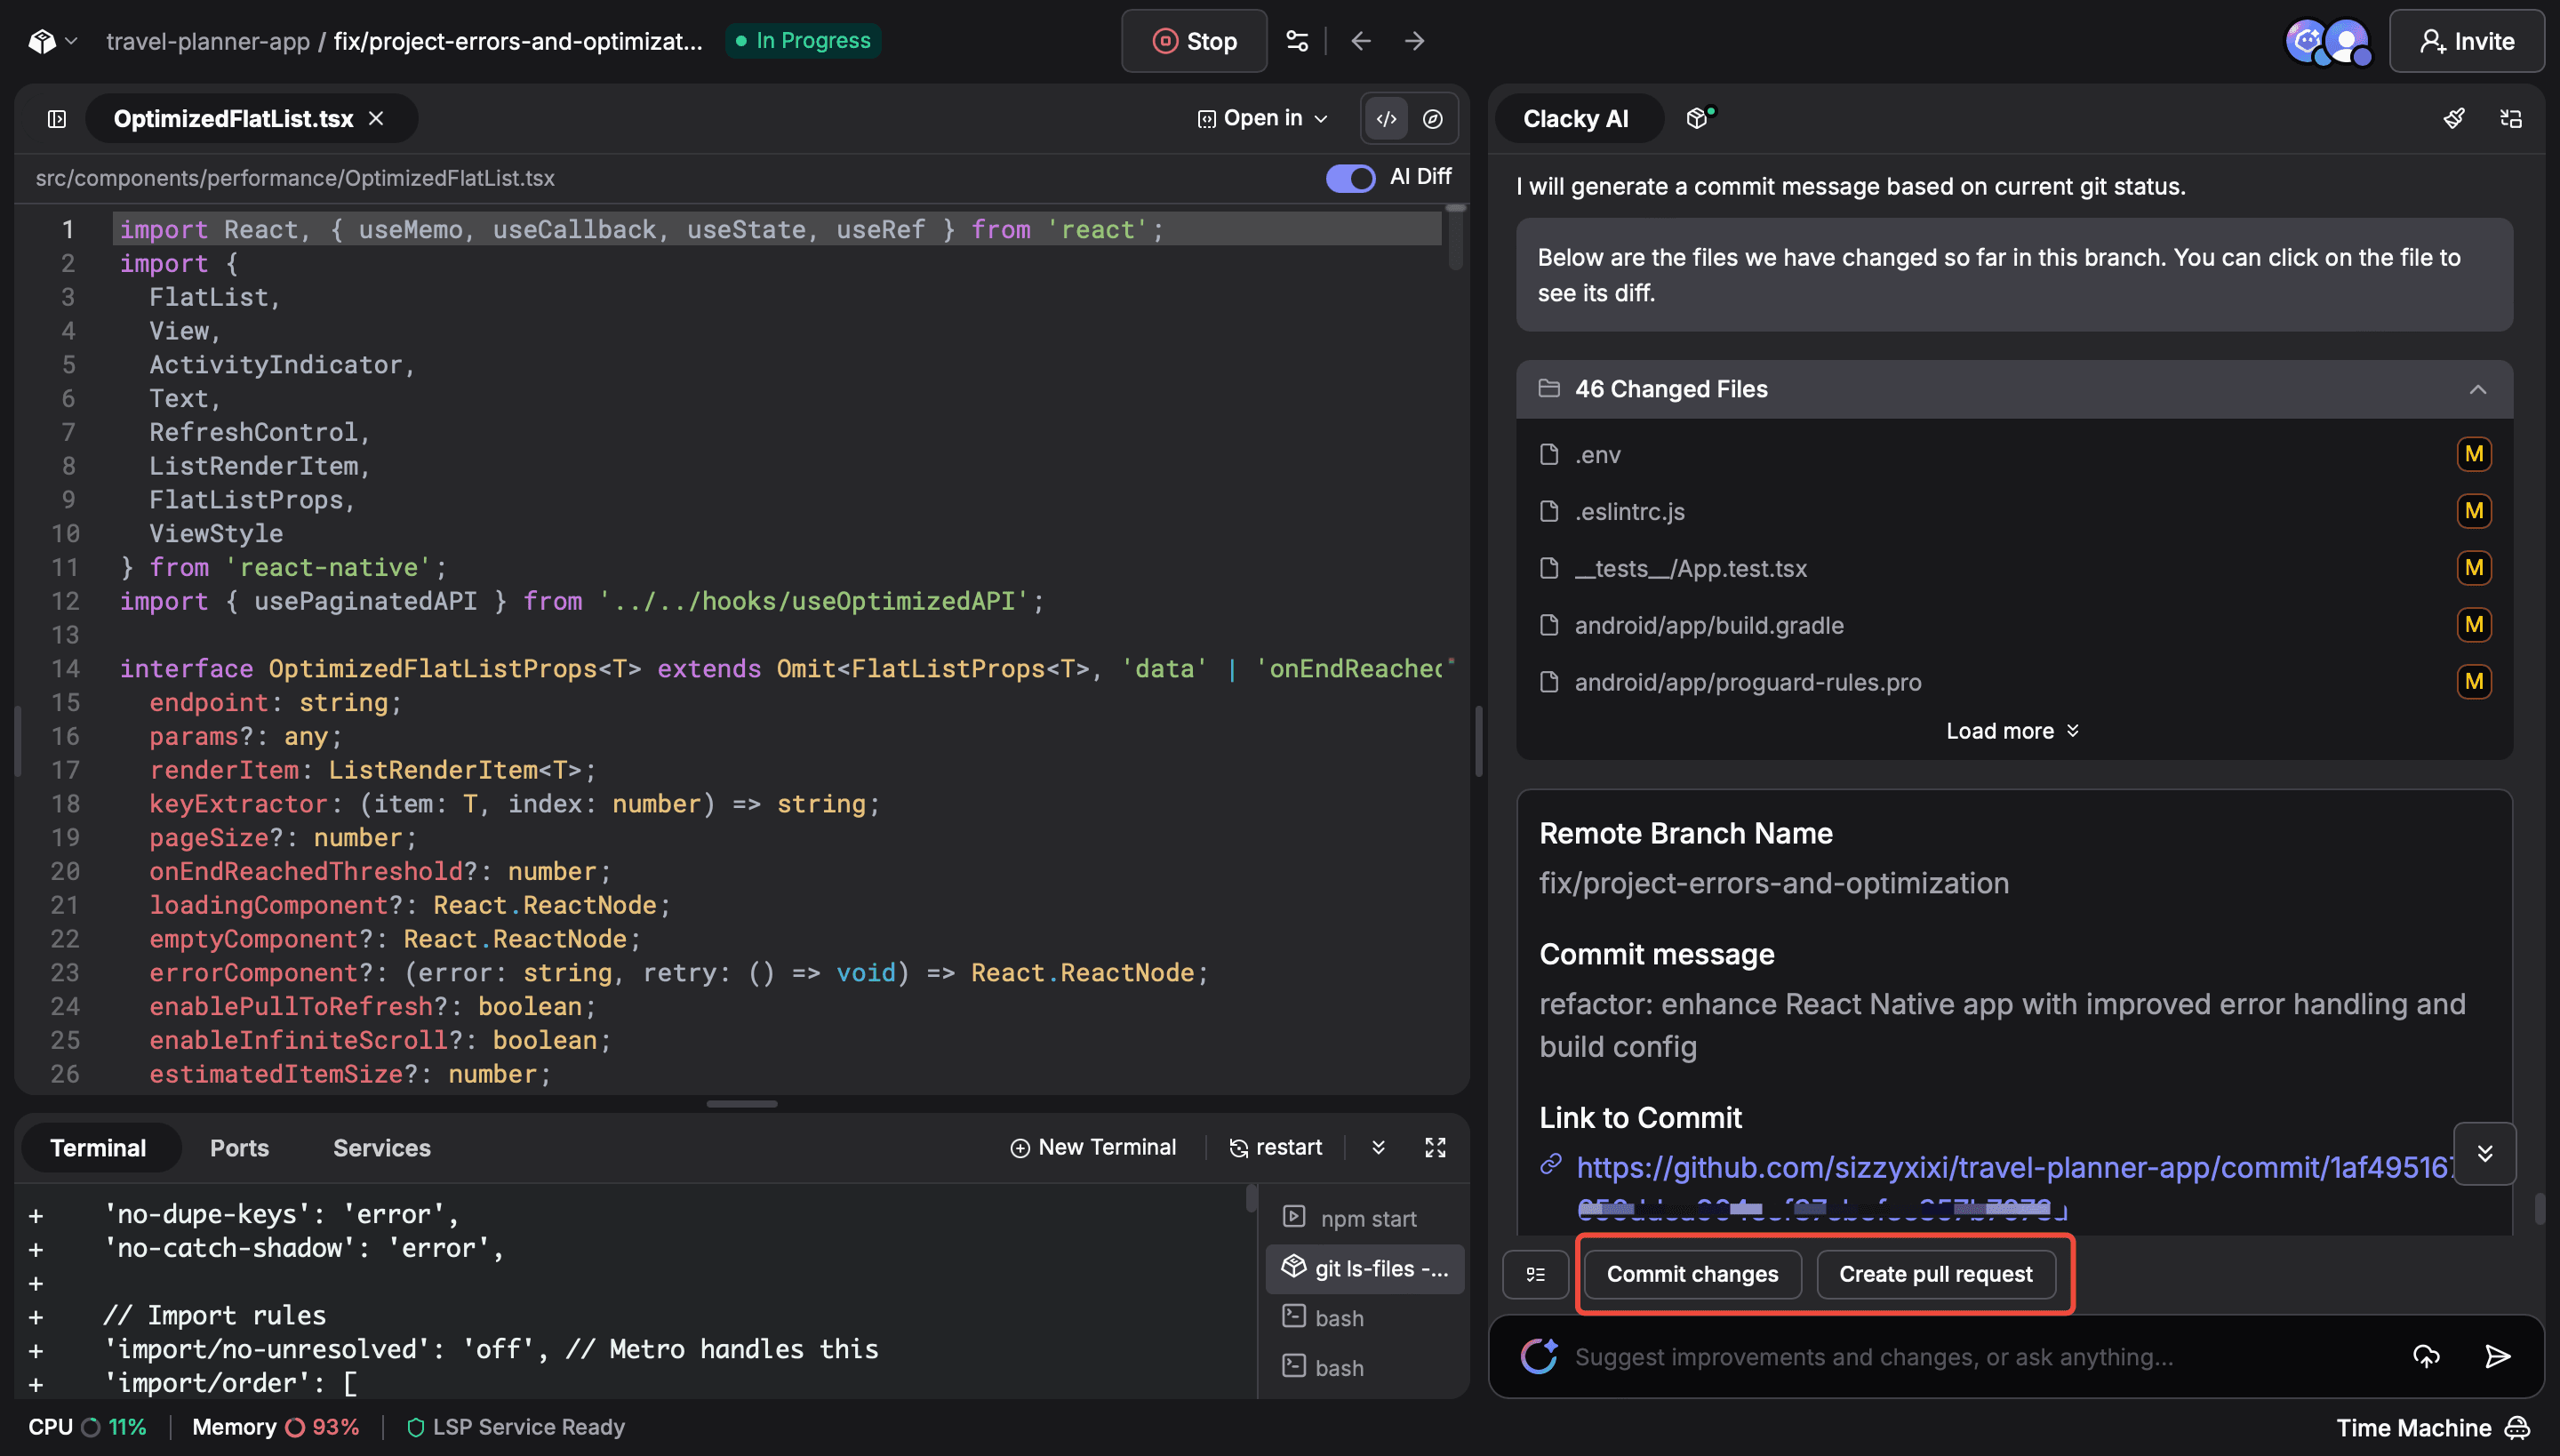Screen dimensions: 2560x1456
Task: Click the Memory 93% usage indicator
Action: (x=276, y=1428)
